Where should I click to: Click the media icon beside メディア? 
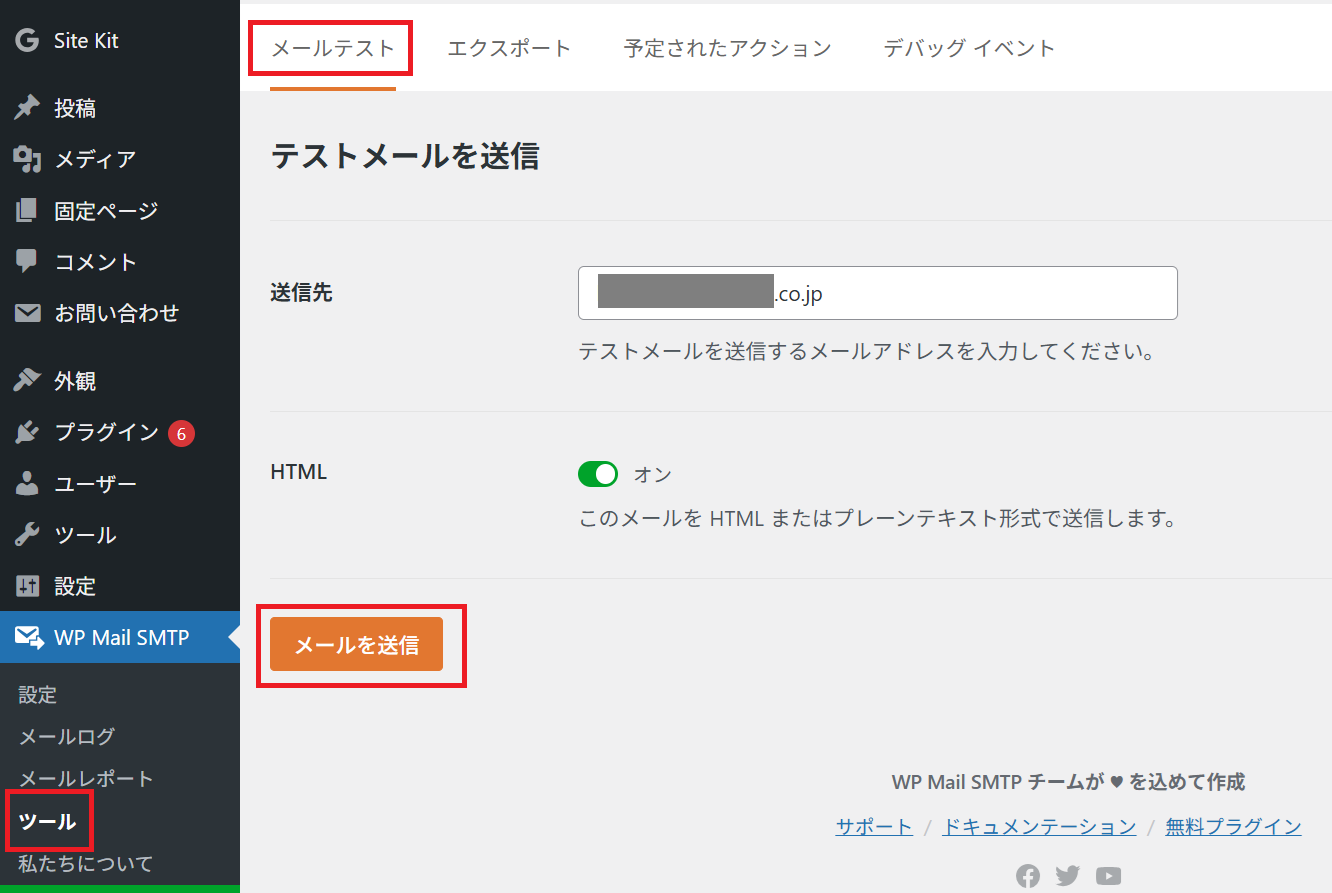click(x=27, y=159)
